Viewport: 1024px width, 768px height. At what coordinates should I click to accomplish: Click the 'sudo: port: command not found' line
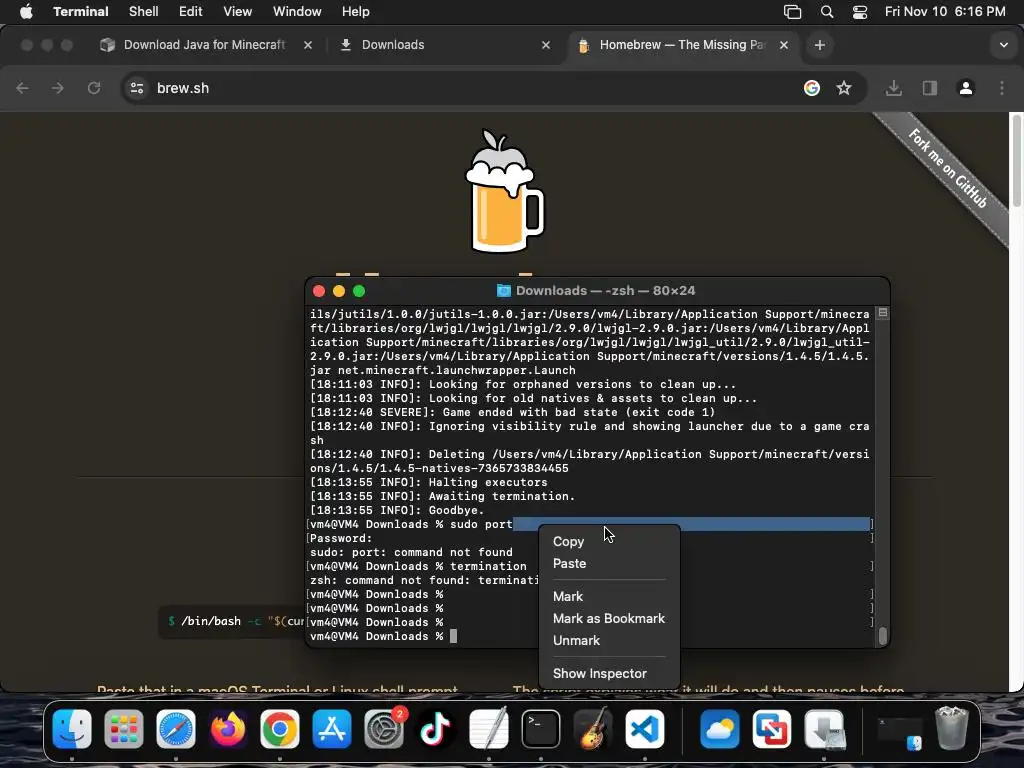(411, 552)
